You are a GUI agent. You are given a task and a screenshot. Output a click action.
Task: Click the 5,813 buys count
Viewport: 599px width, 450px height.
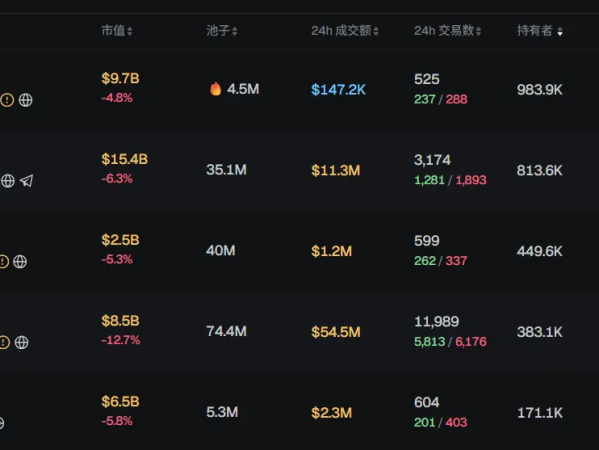click(430, 342)
